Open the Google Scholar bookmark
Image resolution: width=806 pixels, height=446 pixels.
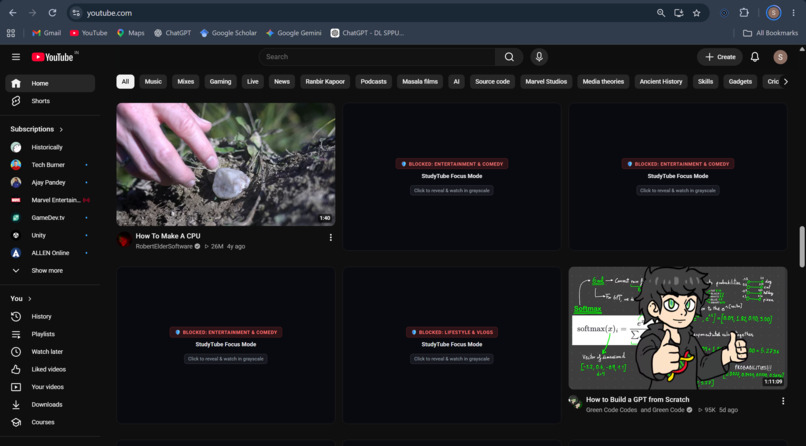pos(228,33)
